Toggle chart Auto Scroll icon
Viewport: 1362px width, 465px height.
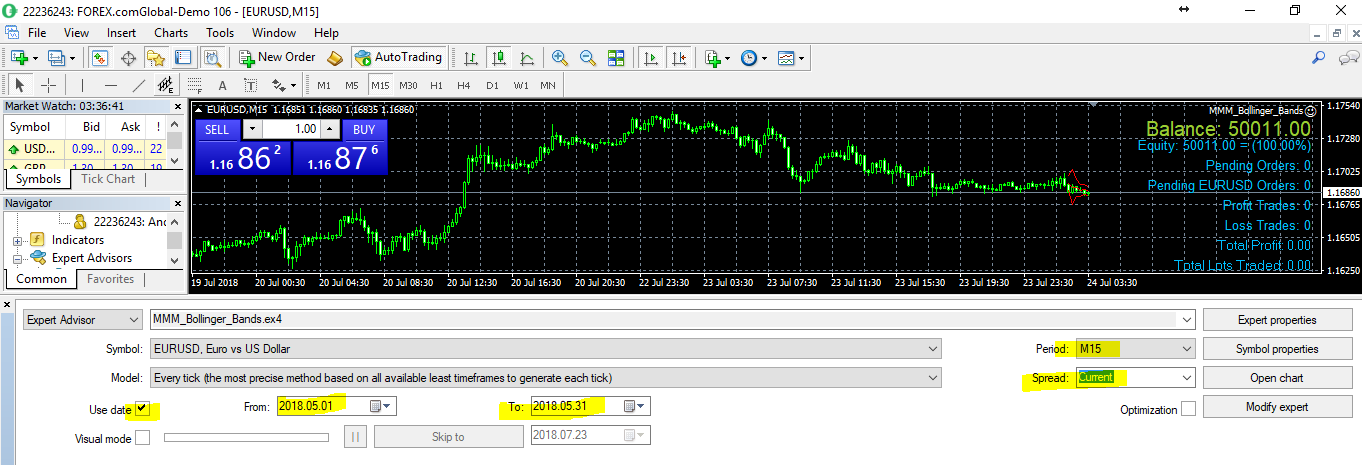650,57
